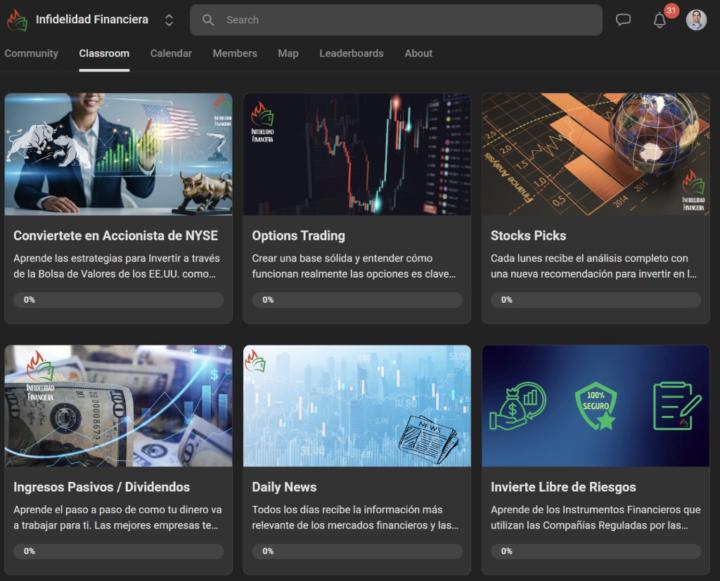Click the search magnifier icon

(x=208, y=20)
